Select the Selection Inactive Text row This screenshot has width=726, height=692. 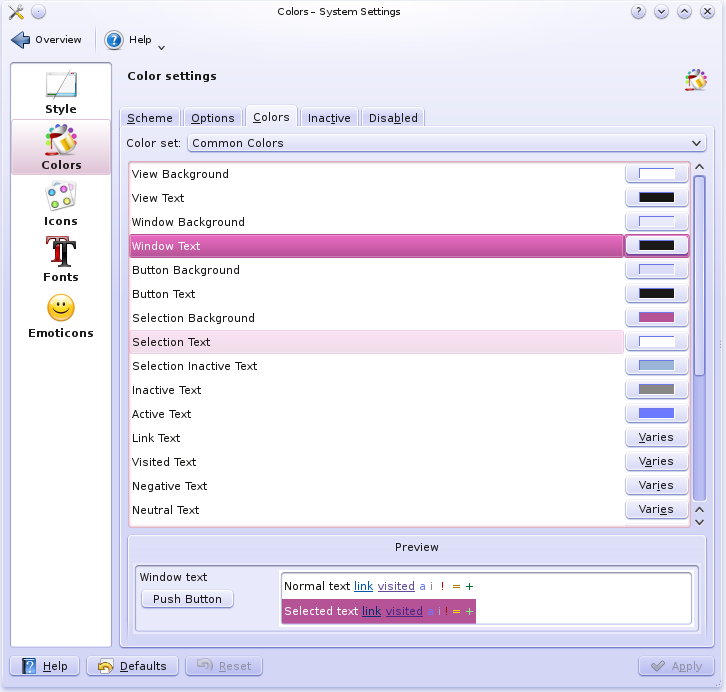(376, 366)
